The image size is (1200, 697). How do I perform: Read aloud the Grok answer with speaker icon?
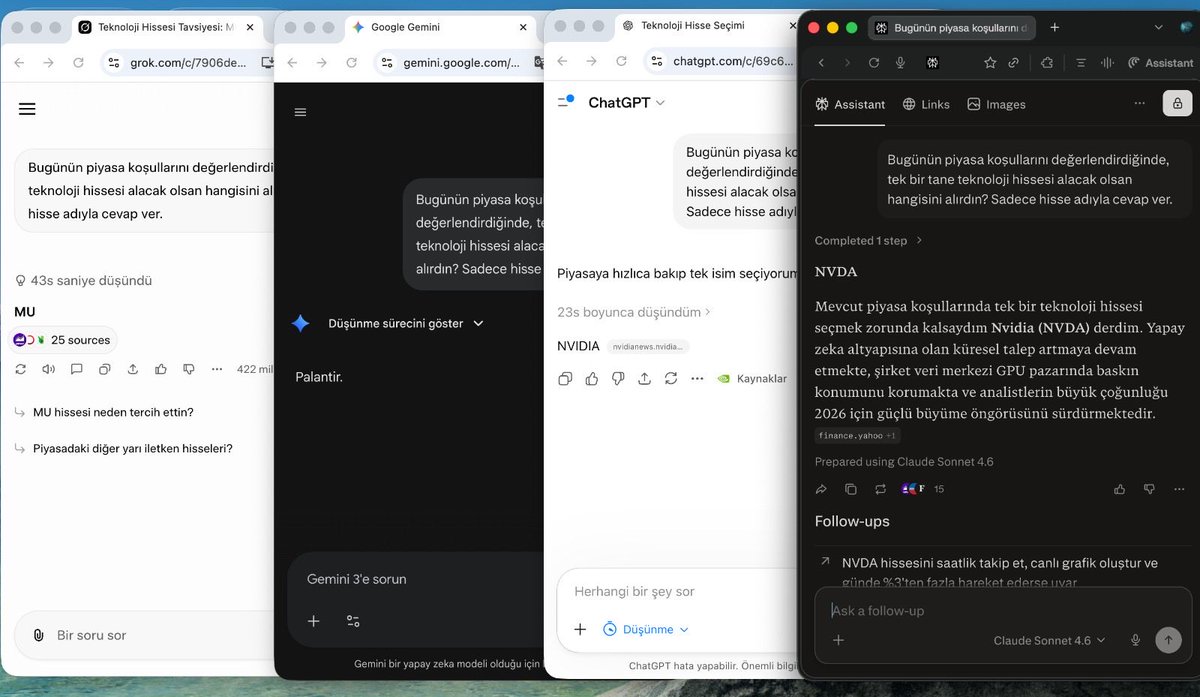coord(48,369)
